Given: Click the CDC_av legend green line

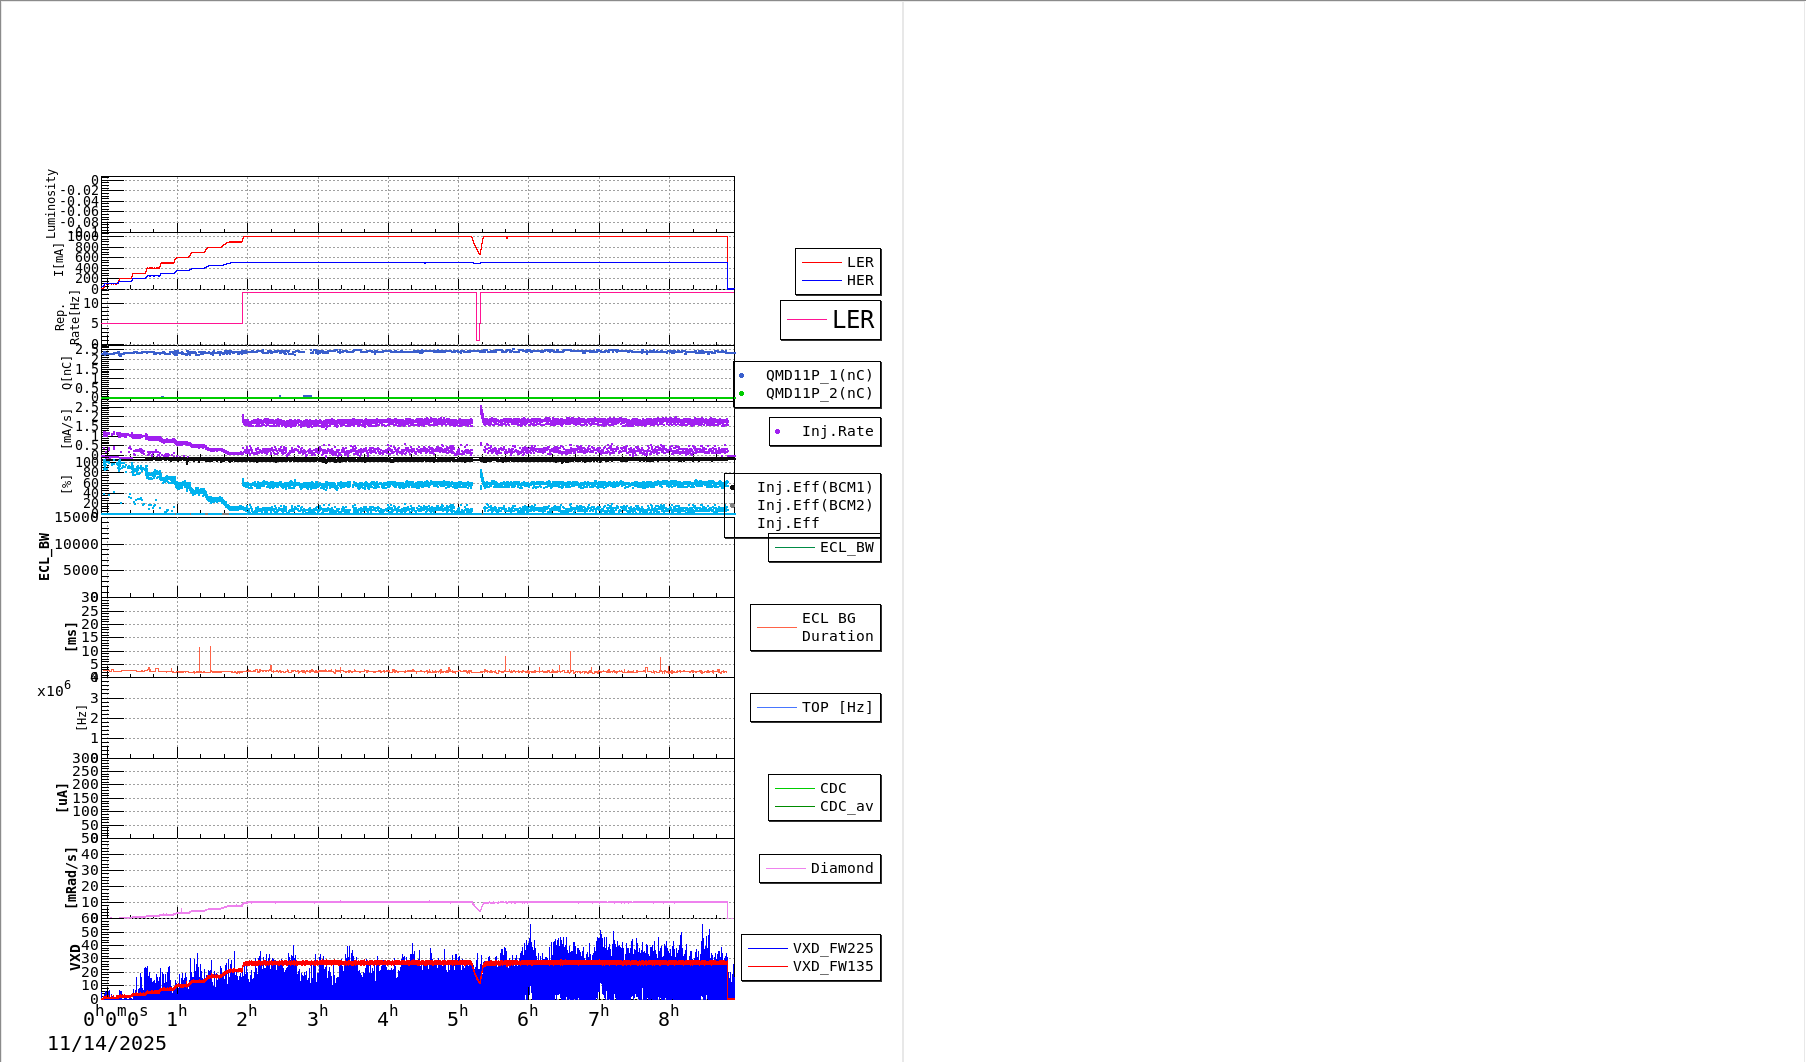Looking at the screenshot, I should [795, 807].
